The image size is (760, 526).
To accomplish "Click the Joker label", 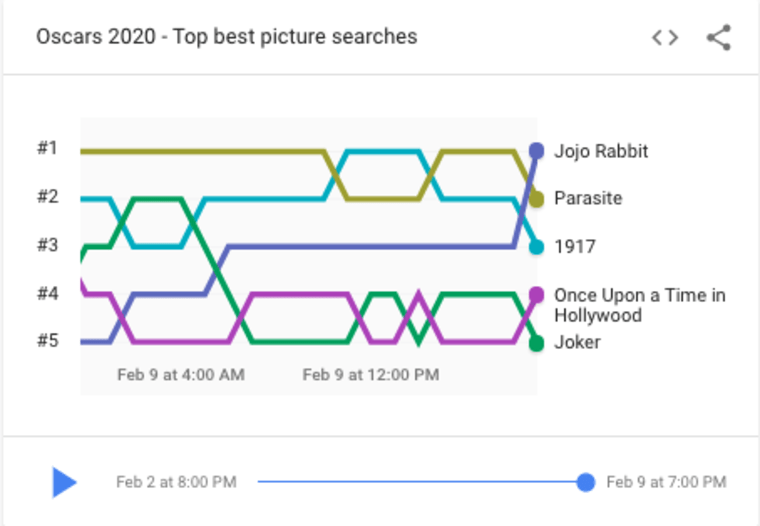I will tap(577, 342).
